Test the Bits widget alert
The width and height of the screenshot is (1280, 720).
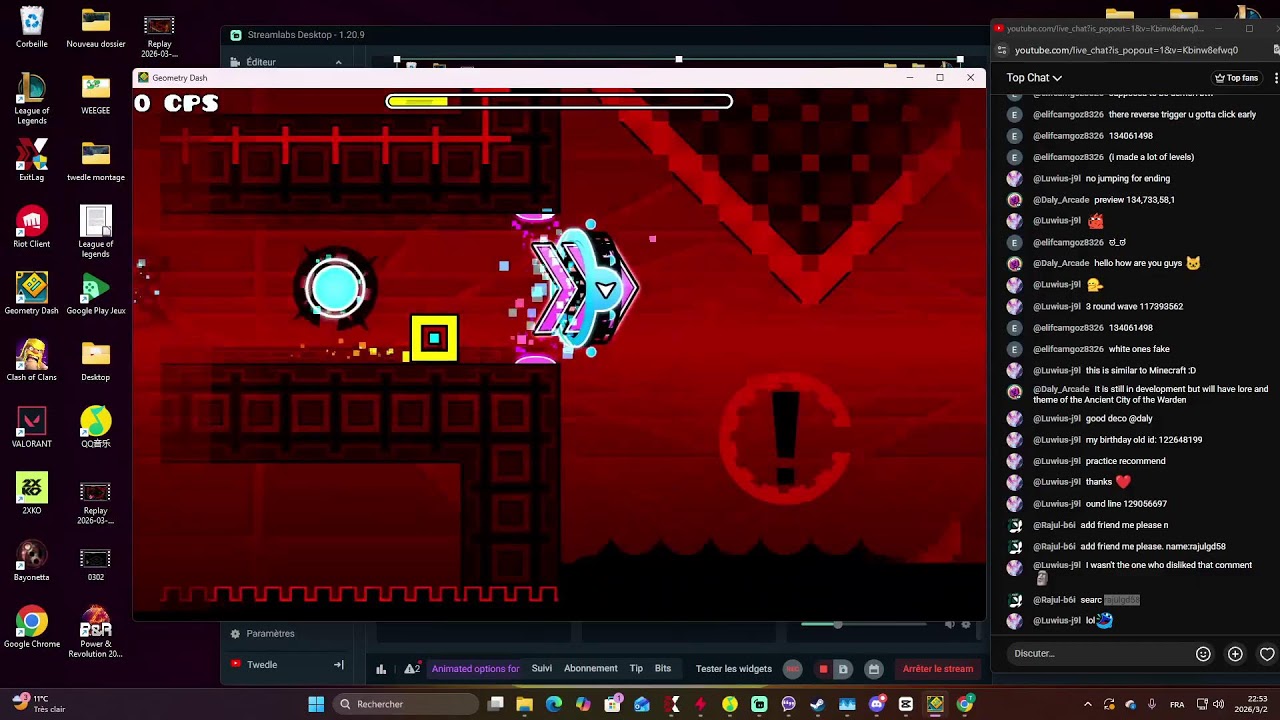click(x=663, y=669)
